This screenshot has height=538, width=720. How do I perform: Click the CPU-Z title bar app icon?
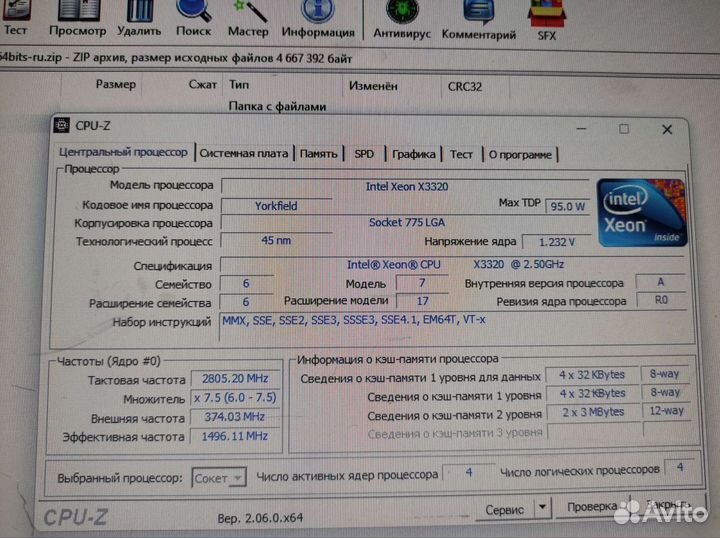62,125
